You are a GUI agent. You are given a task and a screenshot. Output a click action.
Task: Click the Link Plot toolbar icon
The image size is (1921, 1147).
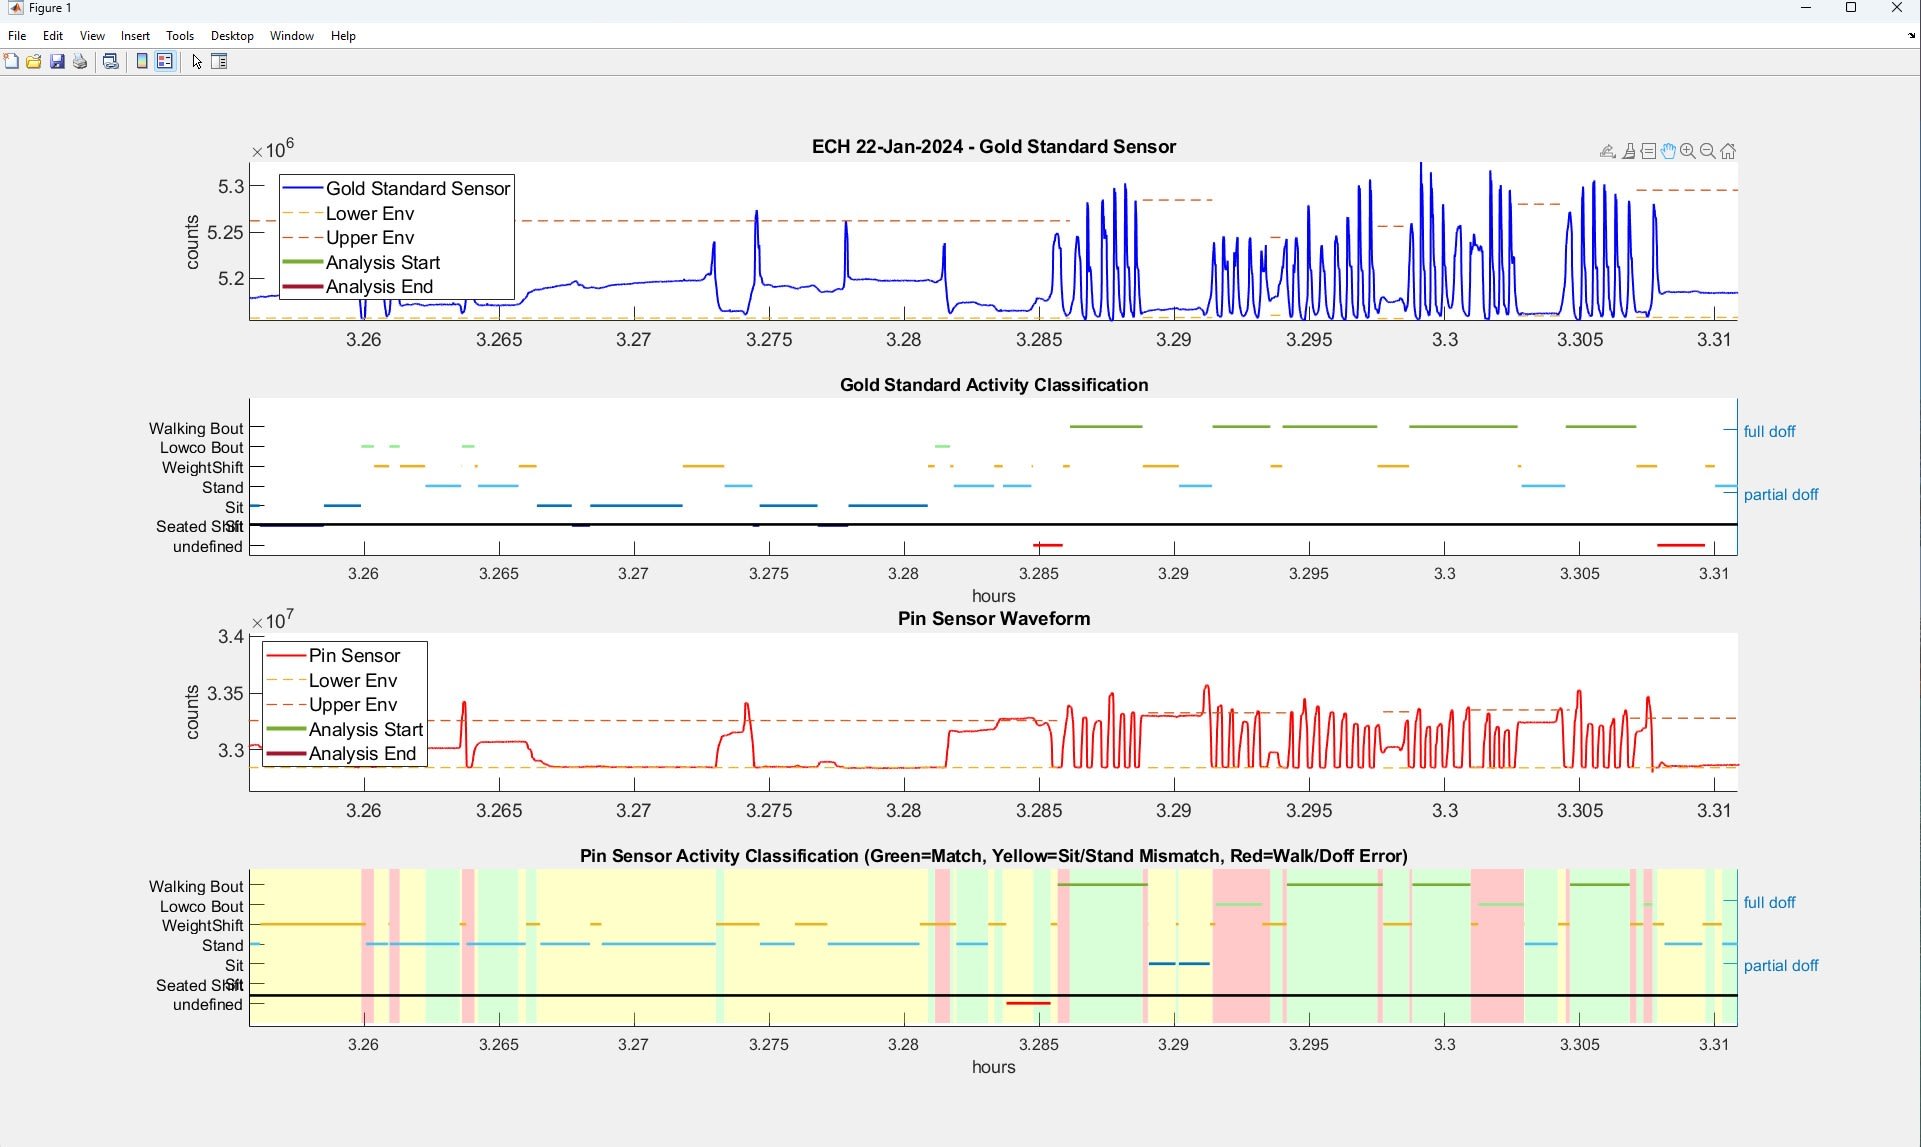pos(111,62)
